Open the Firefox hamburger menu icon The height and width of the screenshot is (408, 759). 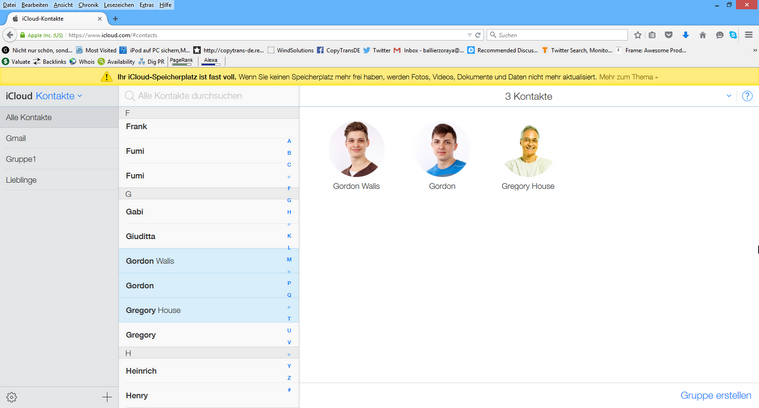coord(748,35)
